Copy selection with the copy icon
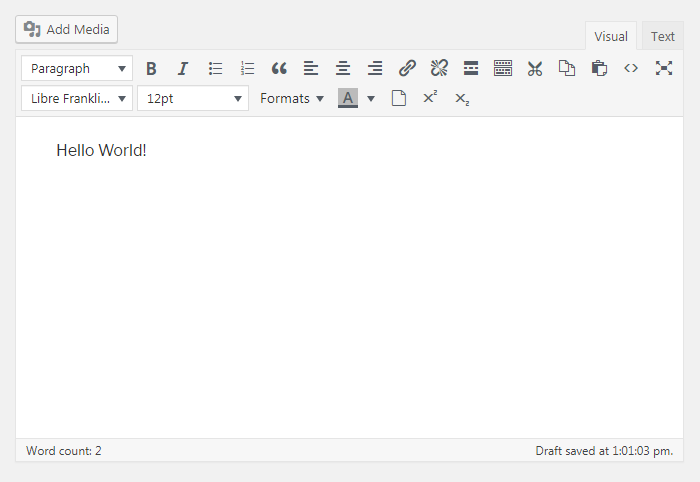Image resolution: width=700 pixels, height=482 pixels. [567, 68]
